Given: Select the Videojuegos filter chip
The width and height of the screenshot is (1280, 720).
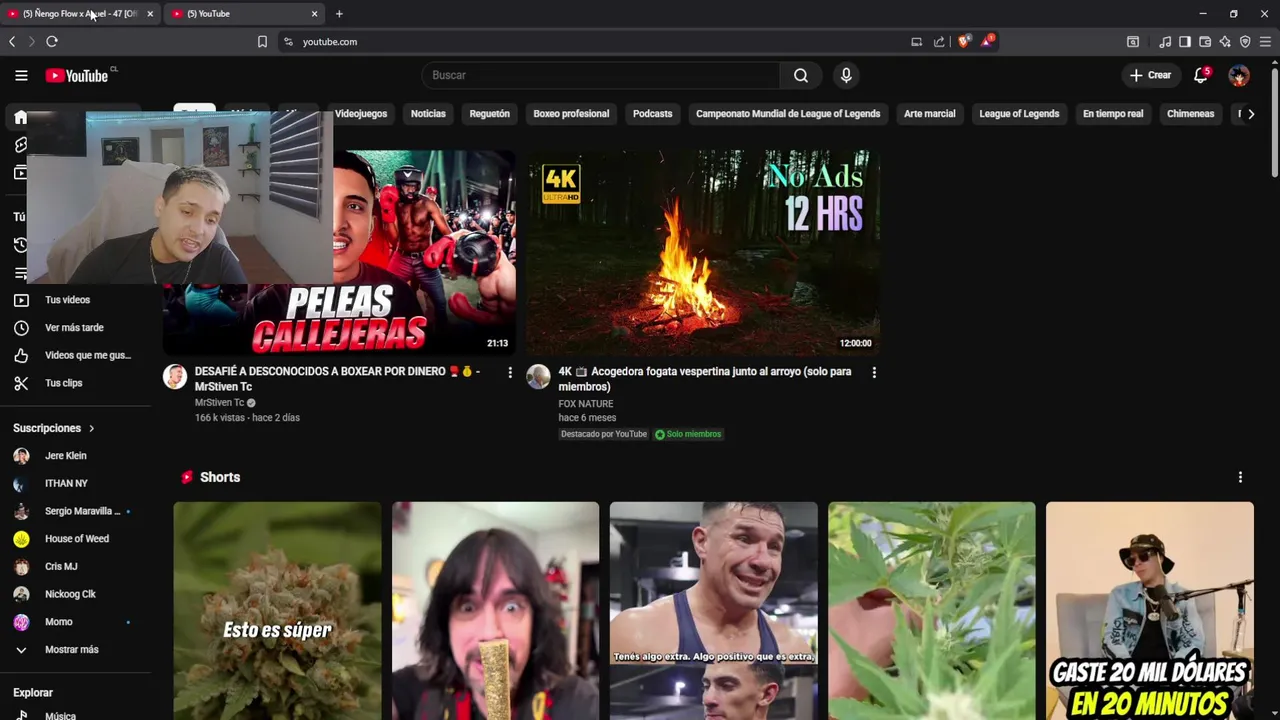Looking at the screenshot, I should pyautogui.click(x=361, y=113).
